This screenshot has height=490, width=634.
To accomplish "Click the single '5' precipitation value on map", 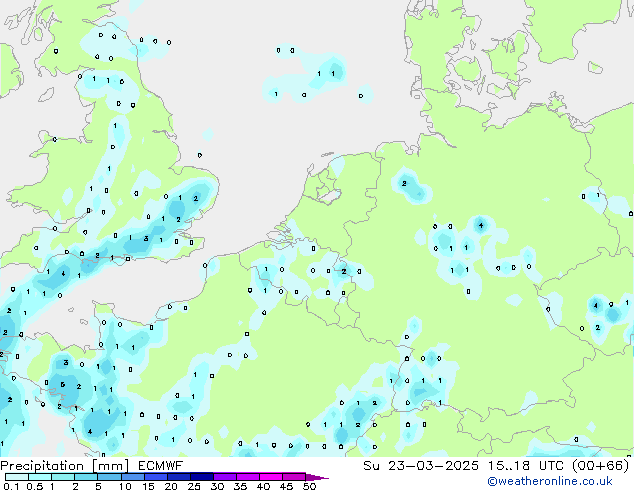I will 62,384.
